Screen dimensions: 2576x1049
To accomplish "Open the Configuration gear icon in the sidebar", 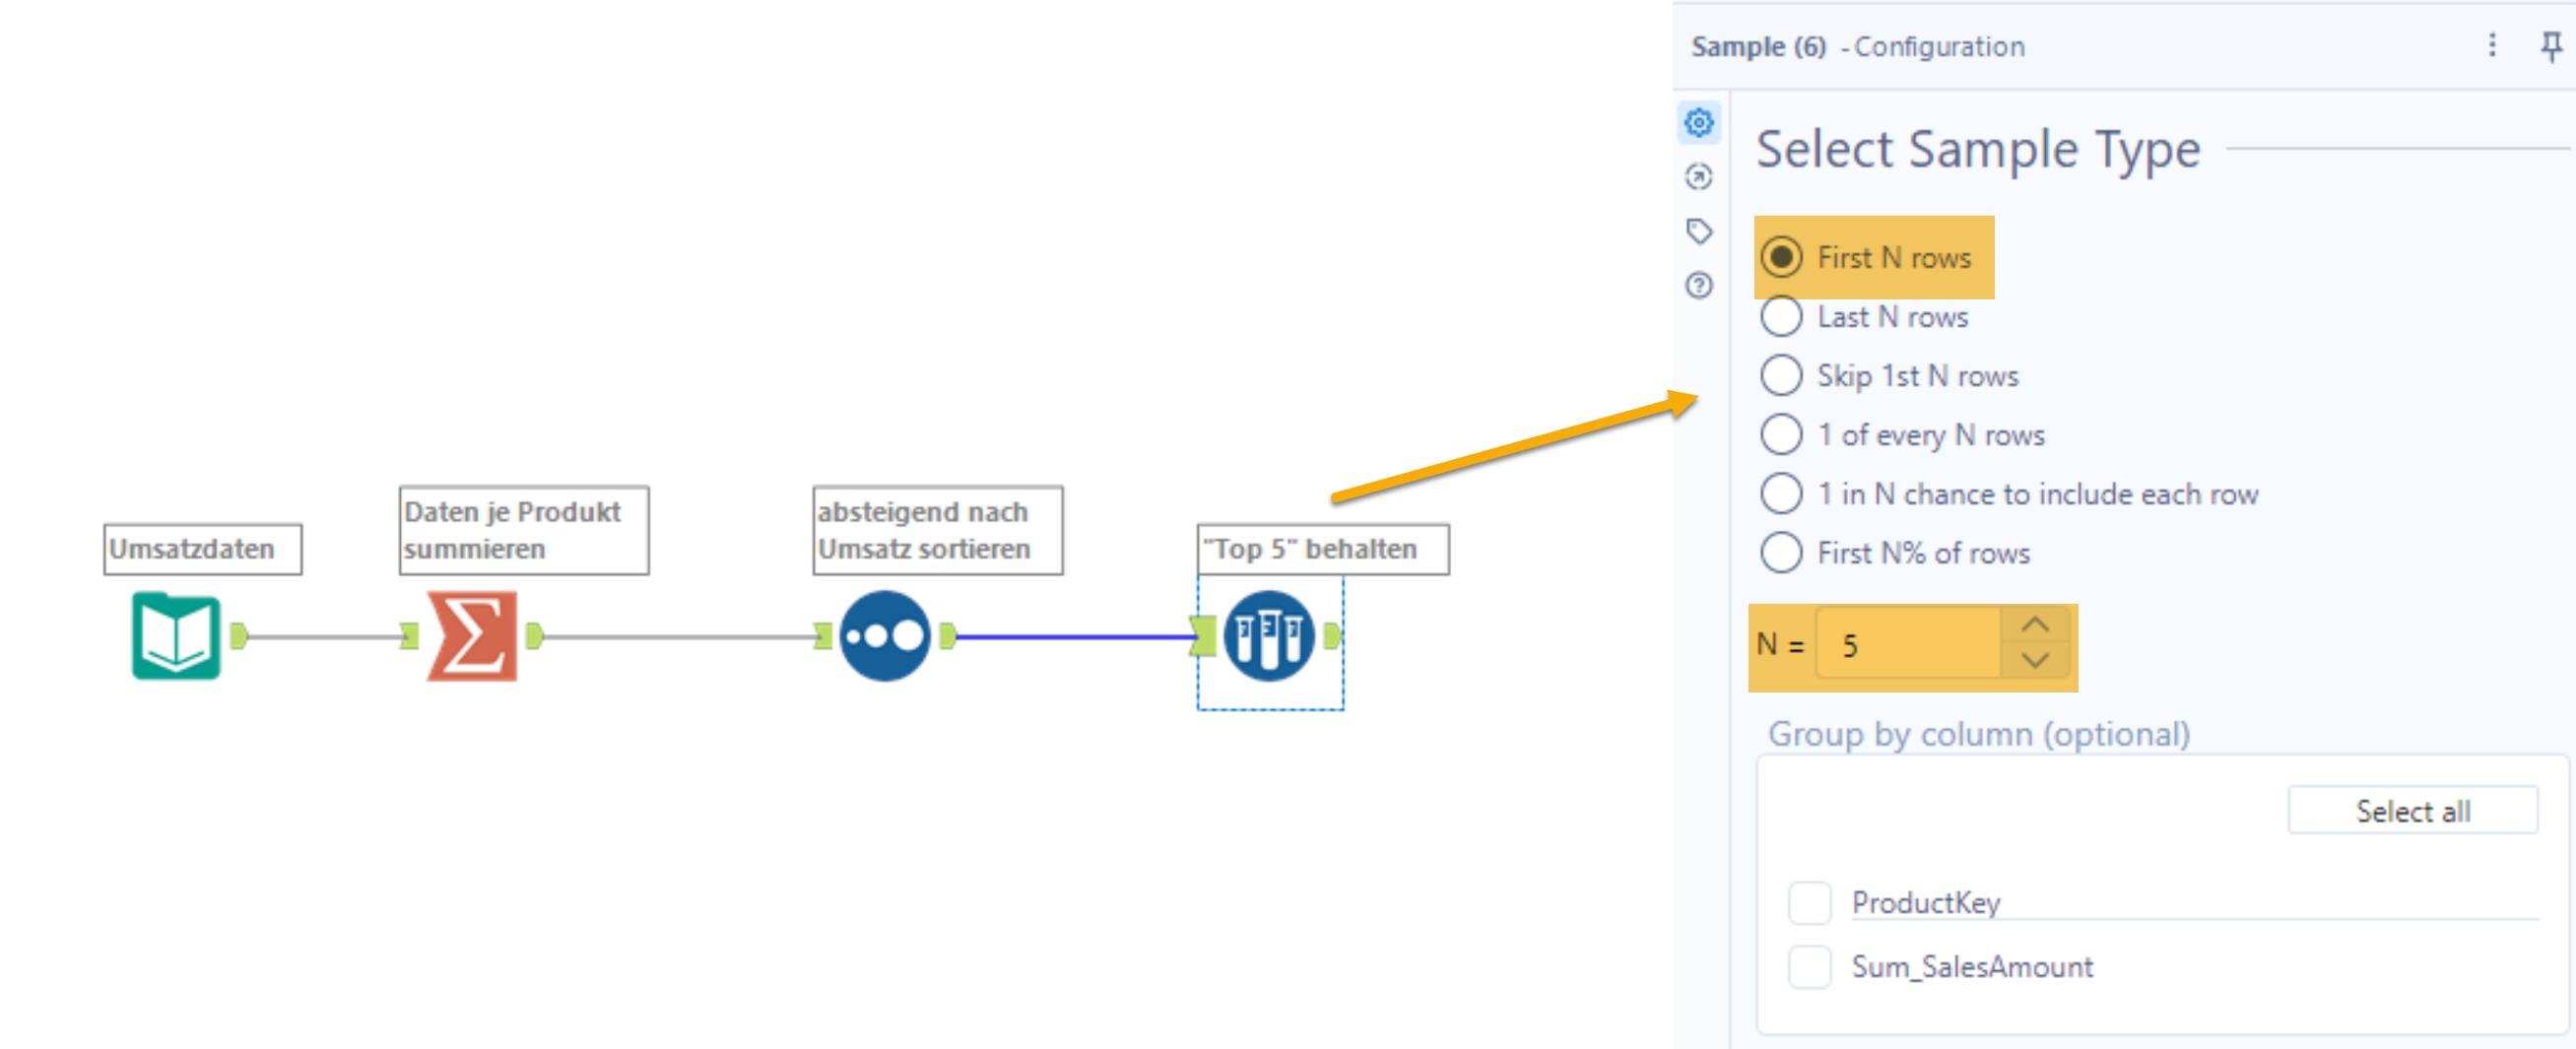I will (1698, 122).
